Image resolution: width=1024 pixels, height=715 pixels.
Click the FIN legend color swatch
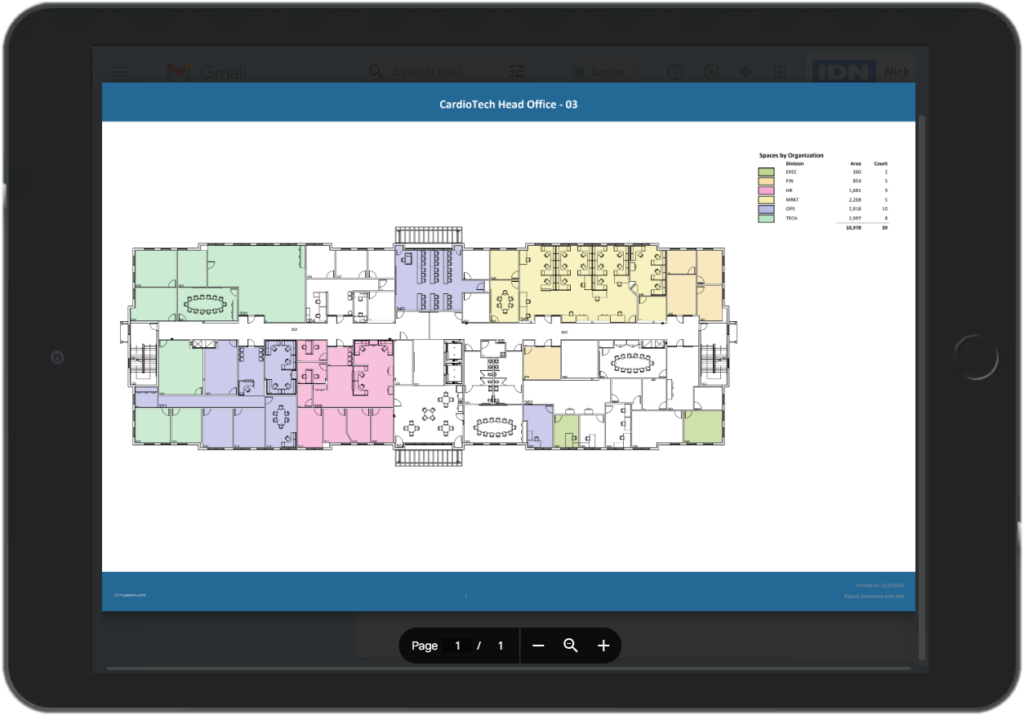766,181
